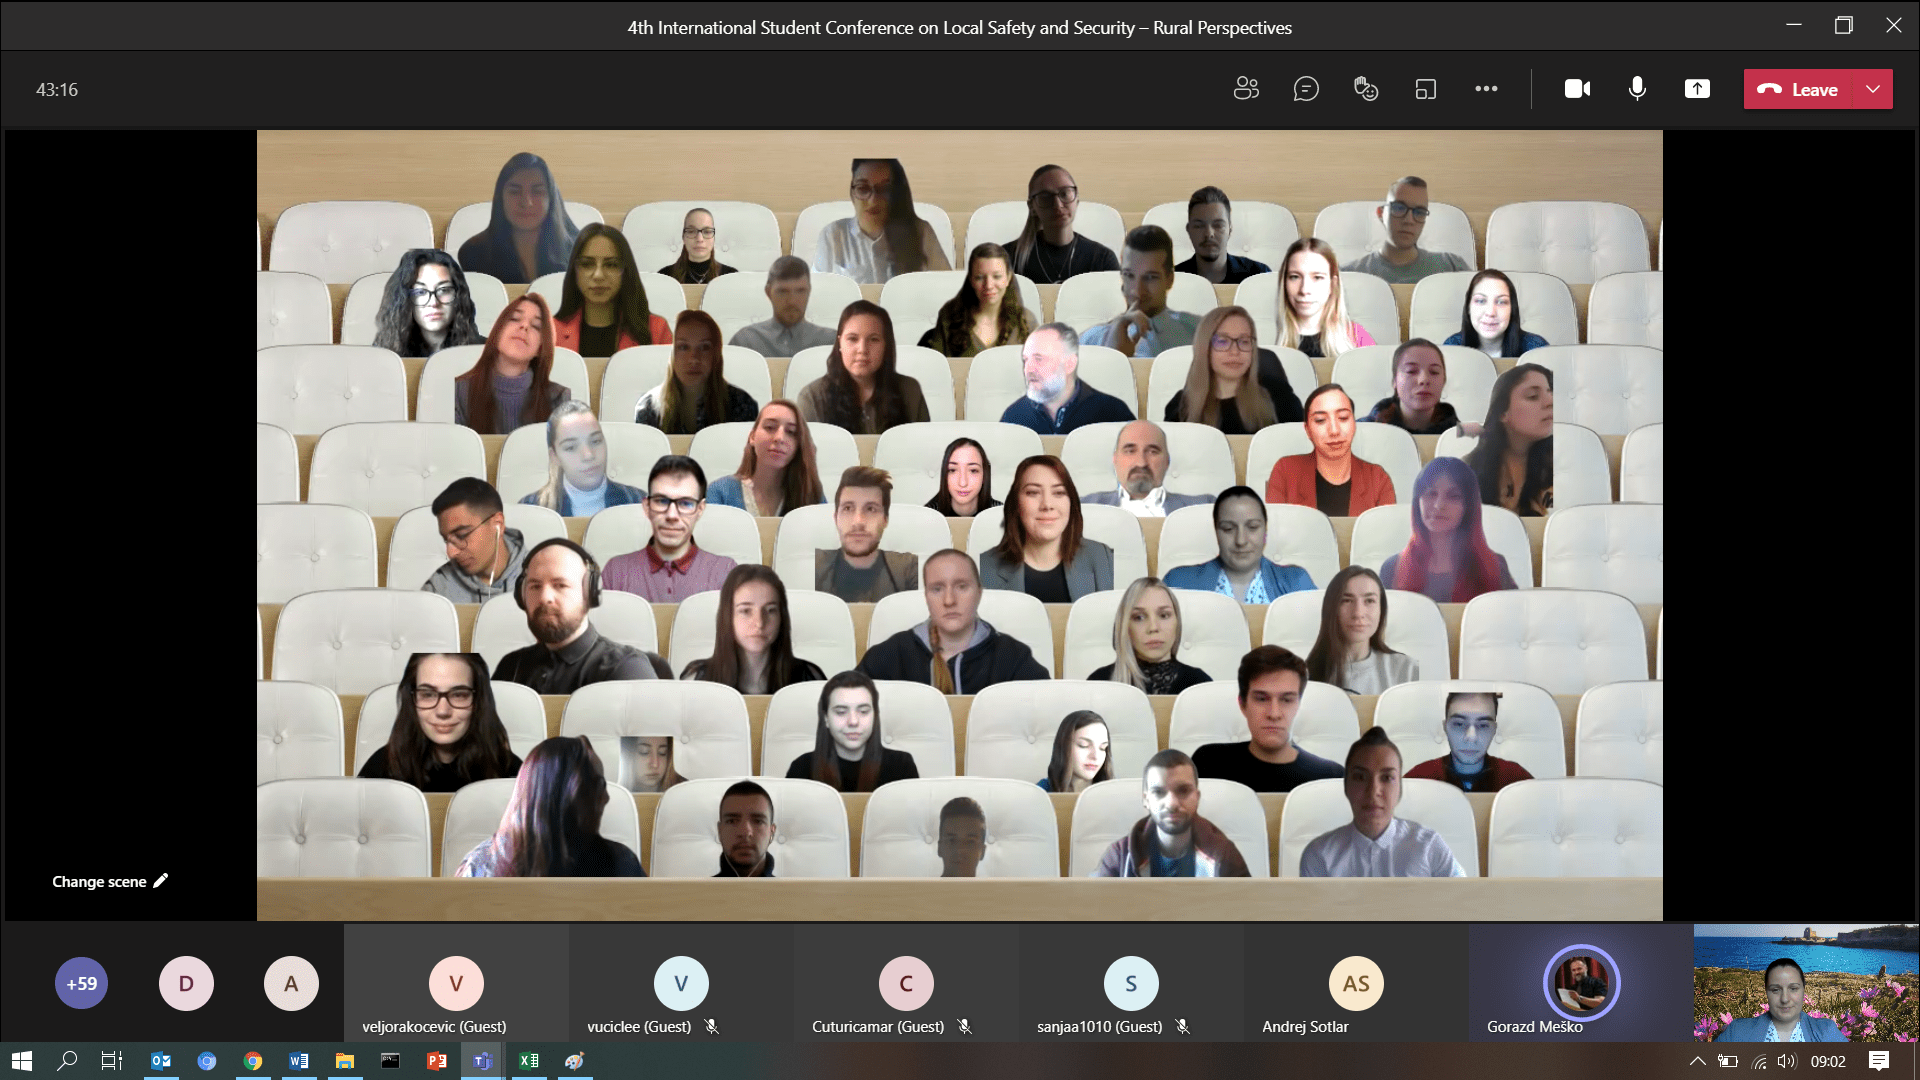
Task: Open Command Prompt from taskbar
Action: [391, 1061]
